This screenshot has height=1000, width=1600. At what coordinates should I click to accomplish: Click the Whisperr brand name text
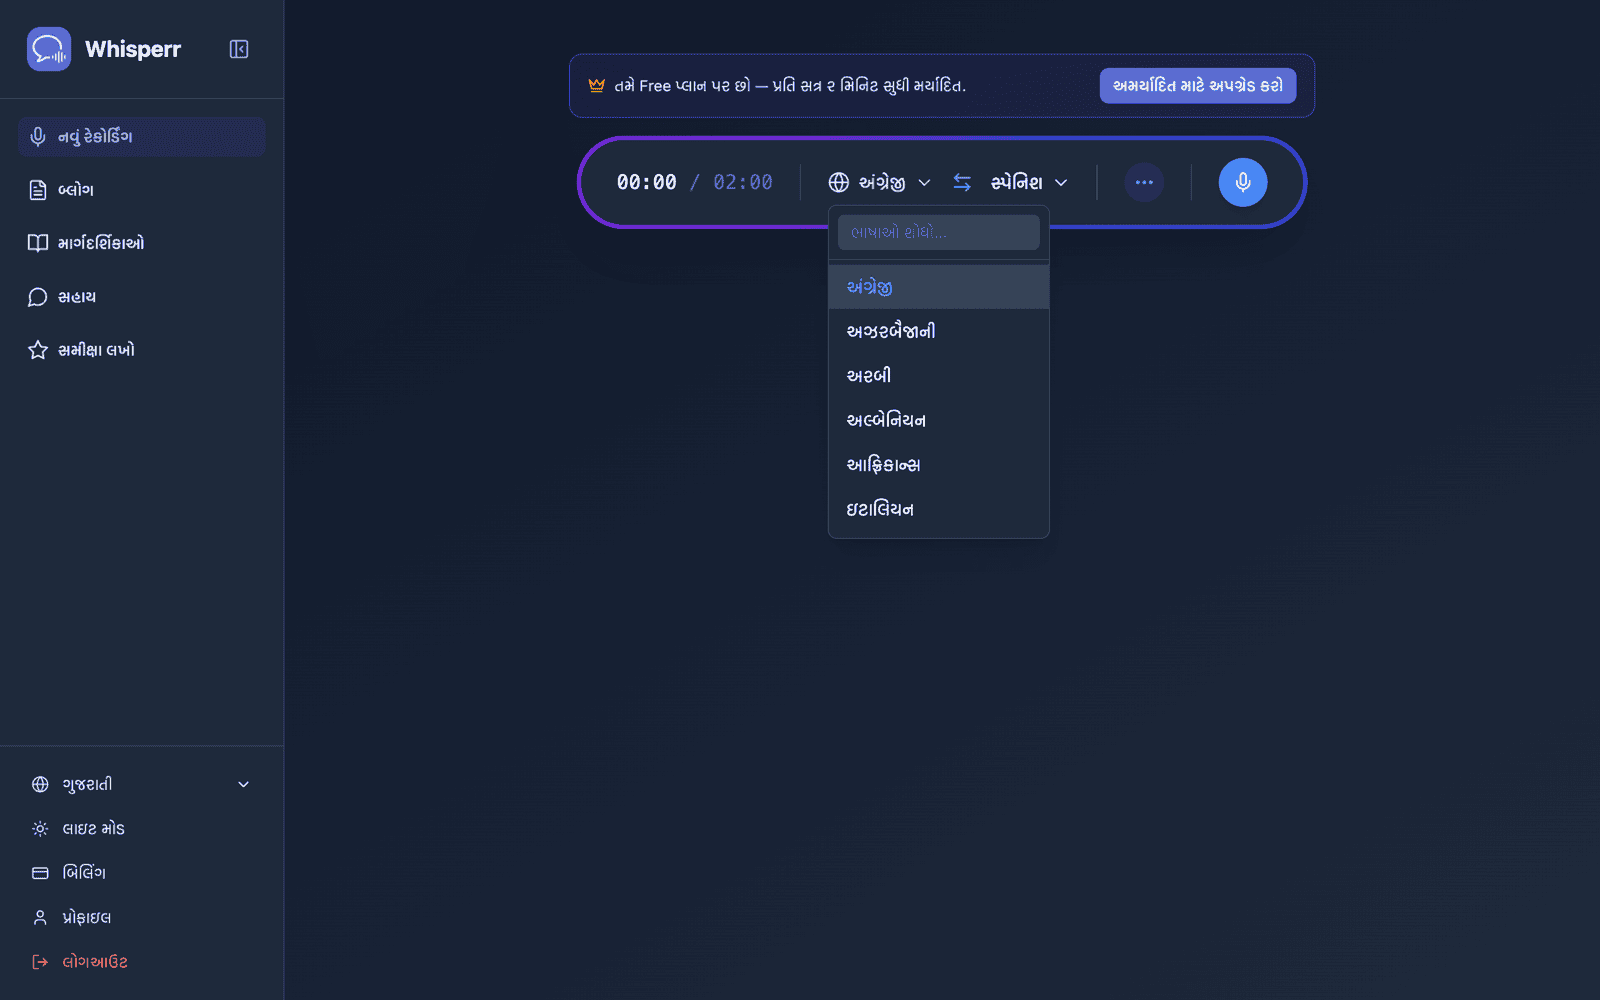coord(133,49)
